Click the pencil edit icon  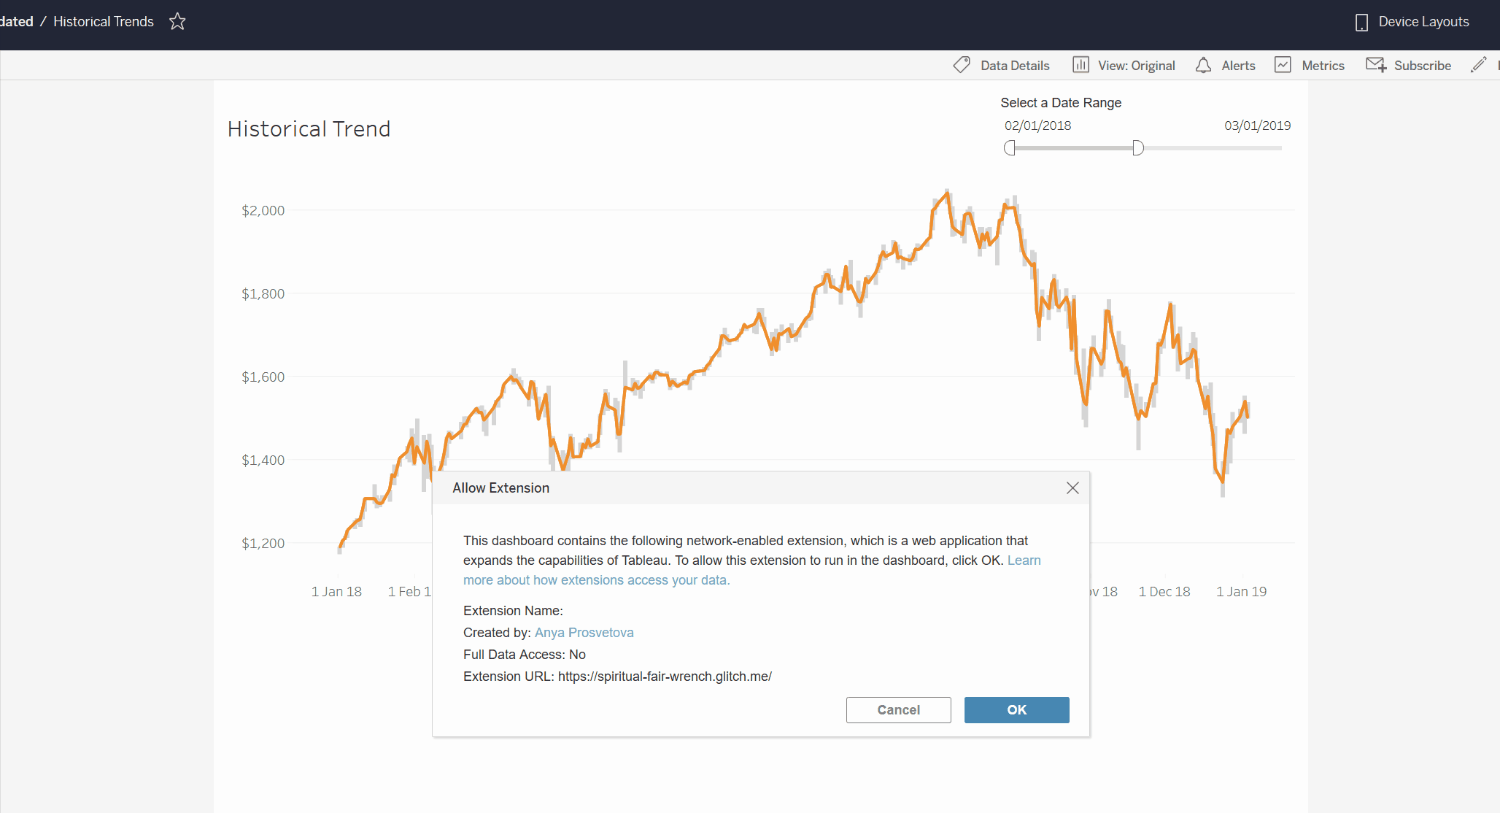[x=1478, y=65]
